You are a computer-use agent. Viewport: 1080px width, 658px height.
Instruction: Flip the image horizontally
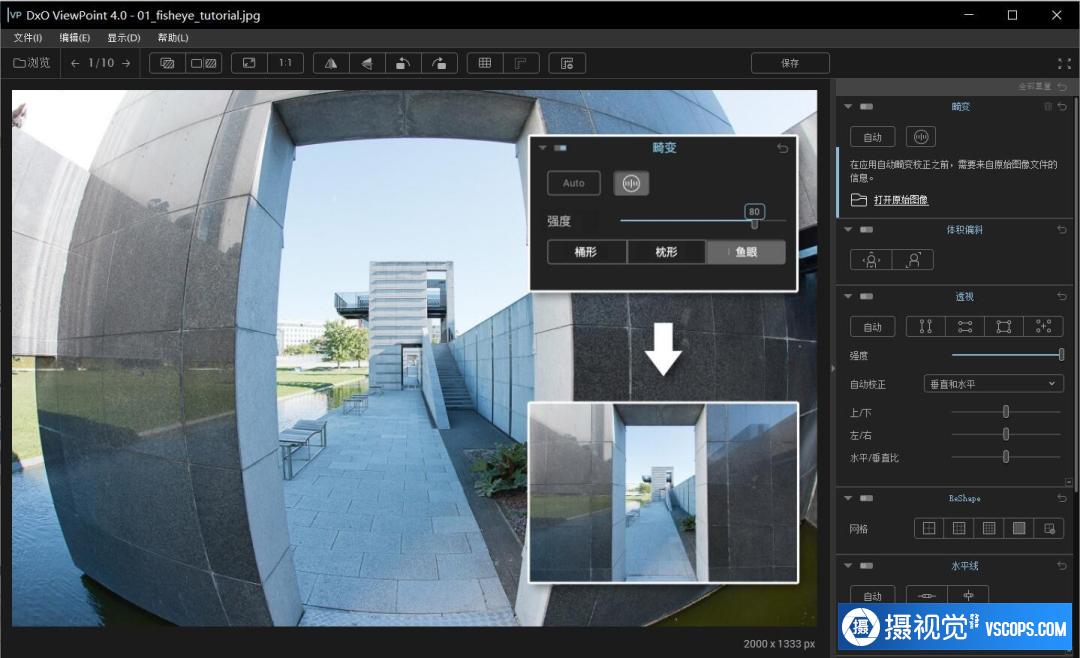coord(331,63)
